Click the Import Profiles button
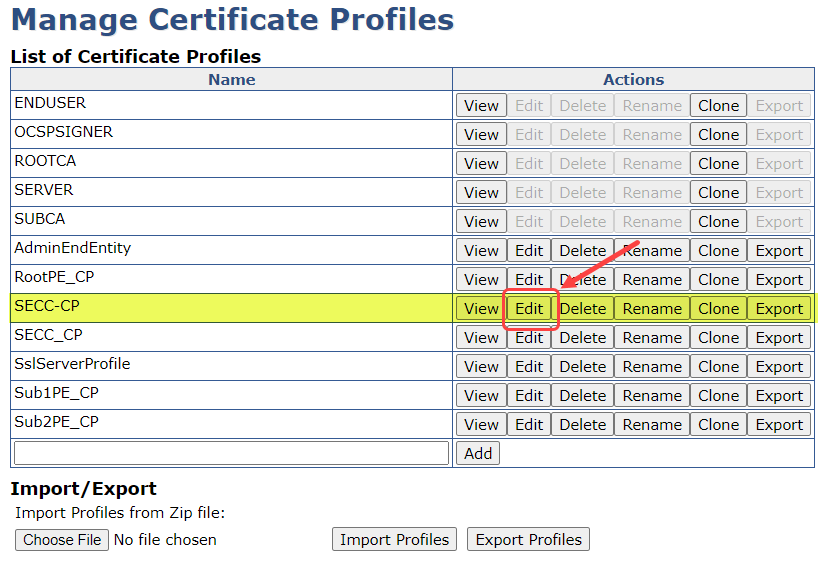The image size is (825, 566). point(394,540)
